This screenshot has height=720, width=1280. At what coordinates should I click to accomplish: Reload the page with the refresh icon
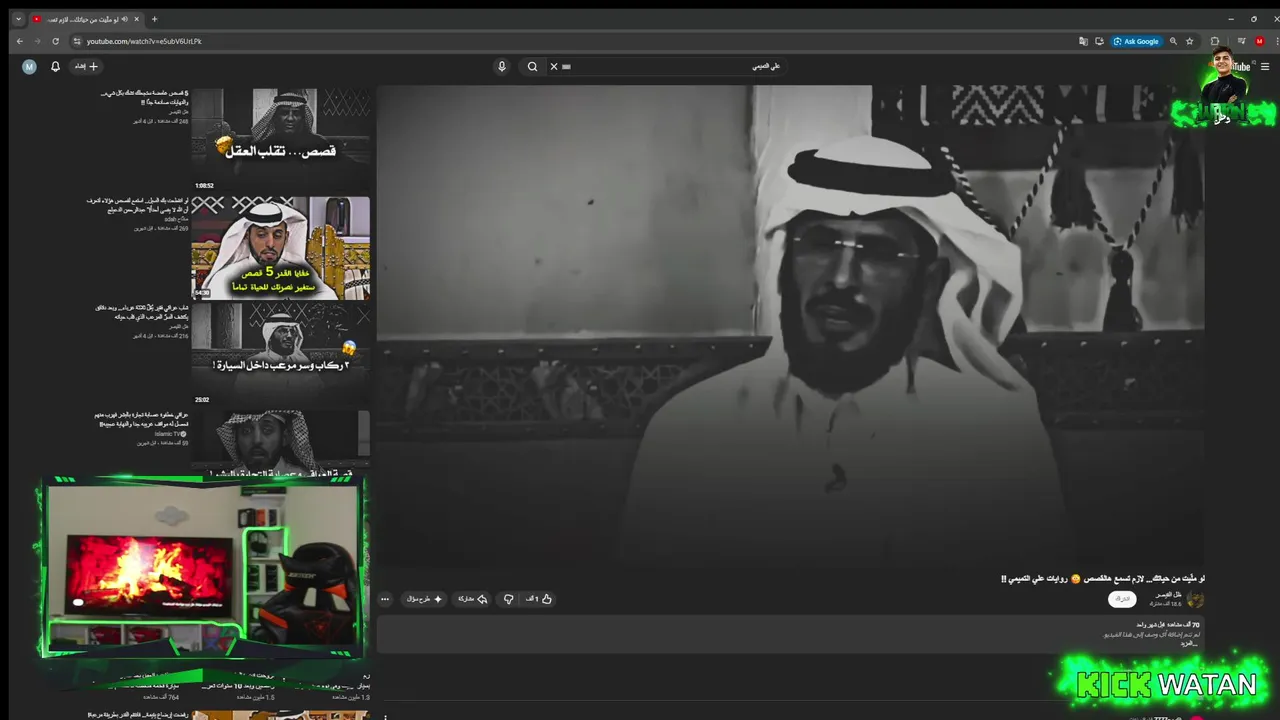[x=55, y=41]
